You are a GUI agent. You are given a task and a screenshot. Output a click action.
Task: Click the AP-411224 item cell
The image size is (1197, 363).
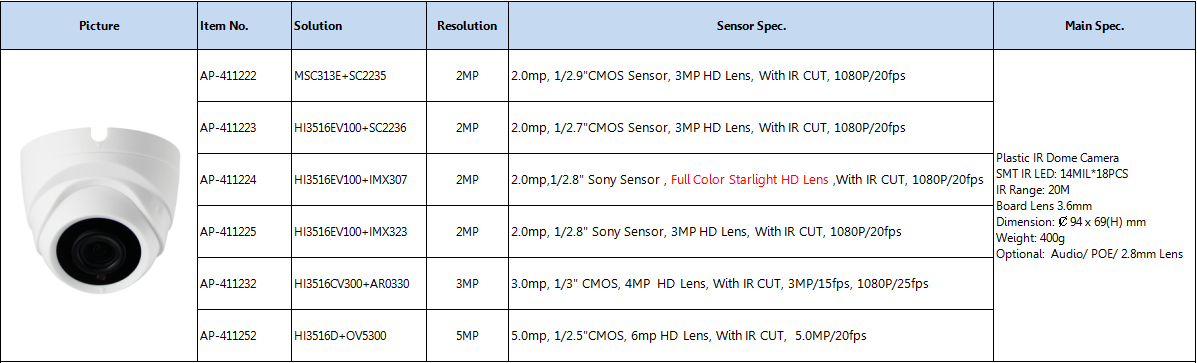point(244,179)
